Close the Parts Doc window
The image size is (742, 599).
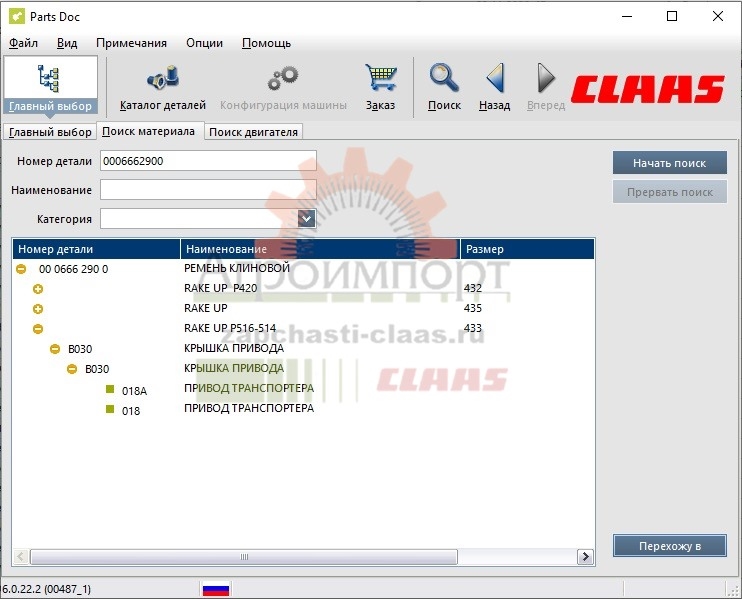pos(717,17)
